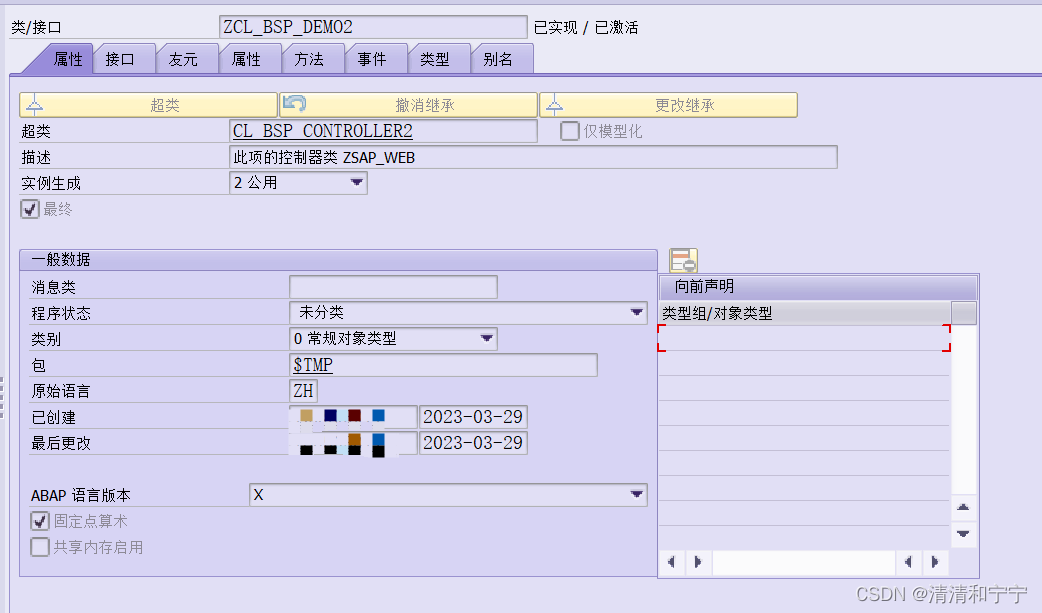The image size is (1042, 613).
Task: Expand the ABAP 语言版本 dropdown
Action: coord(638,494)
